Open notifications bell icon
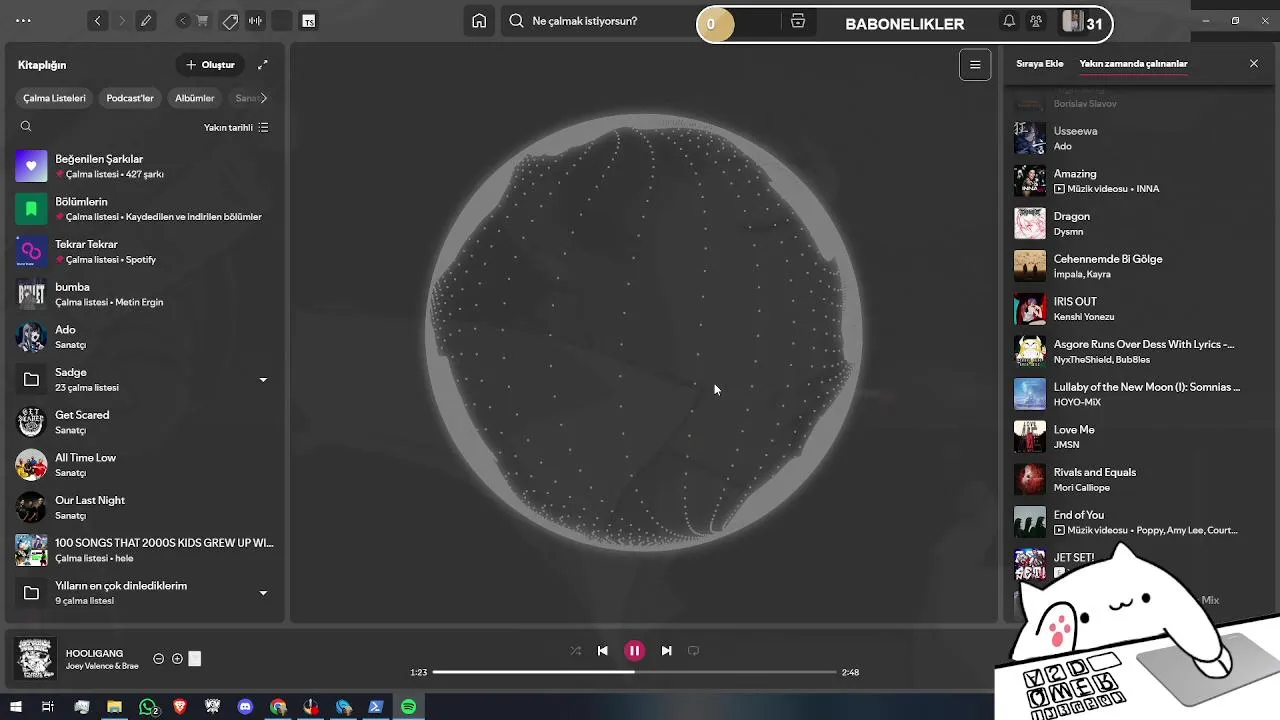This screenshot has width=1280, height=720. point(1009,21)
